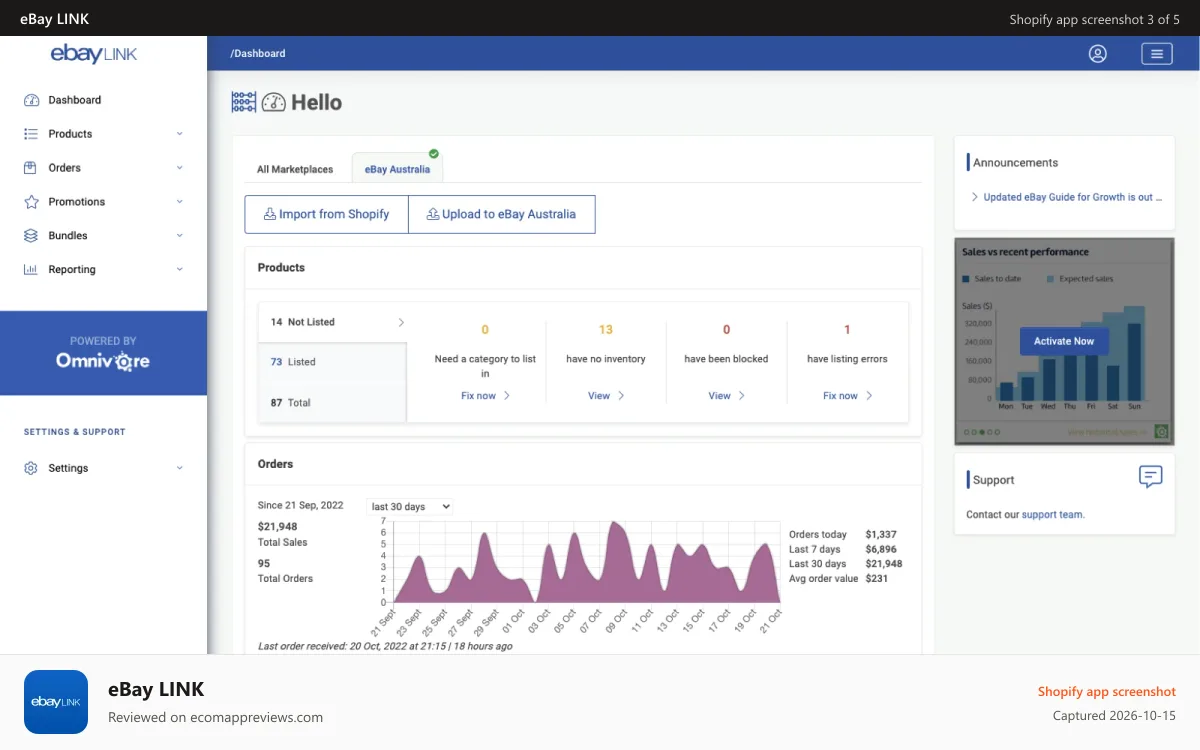Expand the Promotions sidebar chevron

pyautogui.click(x=180, y=202)
